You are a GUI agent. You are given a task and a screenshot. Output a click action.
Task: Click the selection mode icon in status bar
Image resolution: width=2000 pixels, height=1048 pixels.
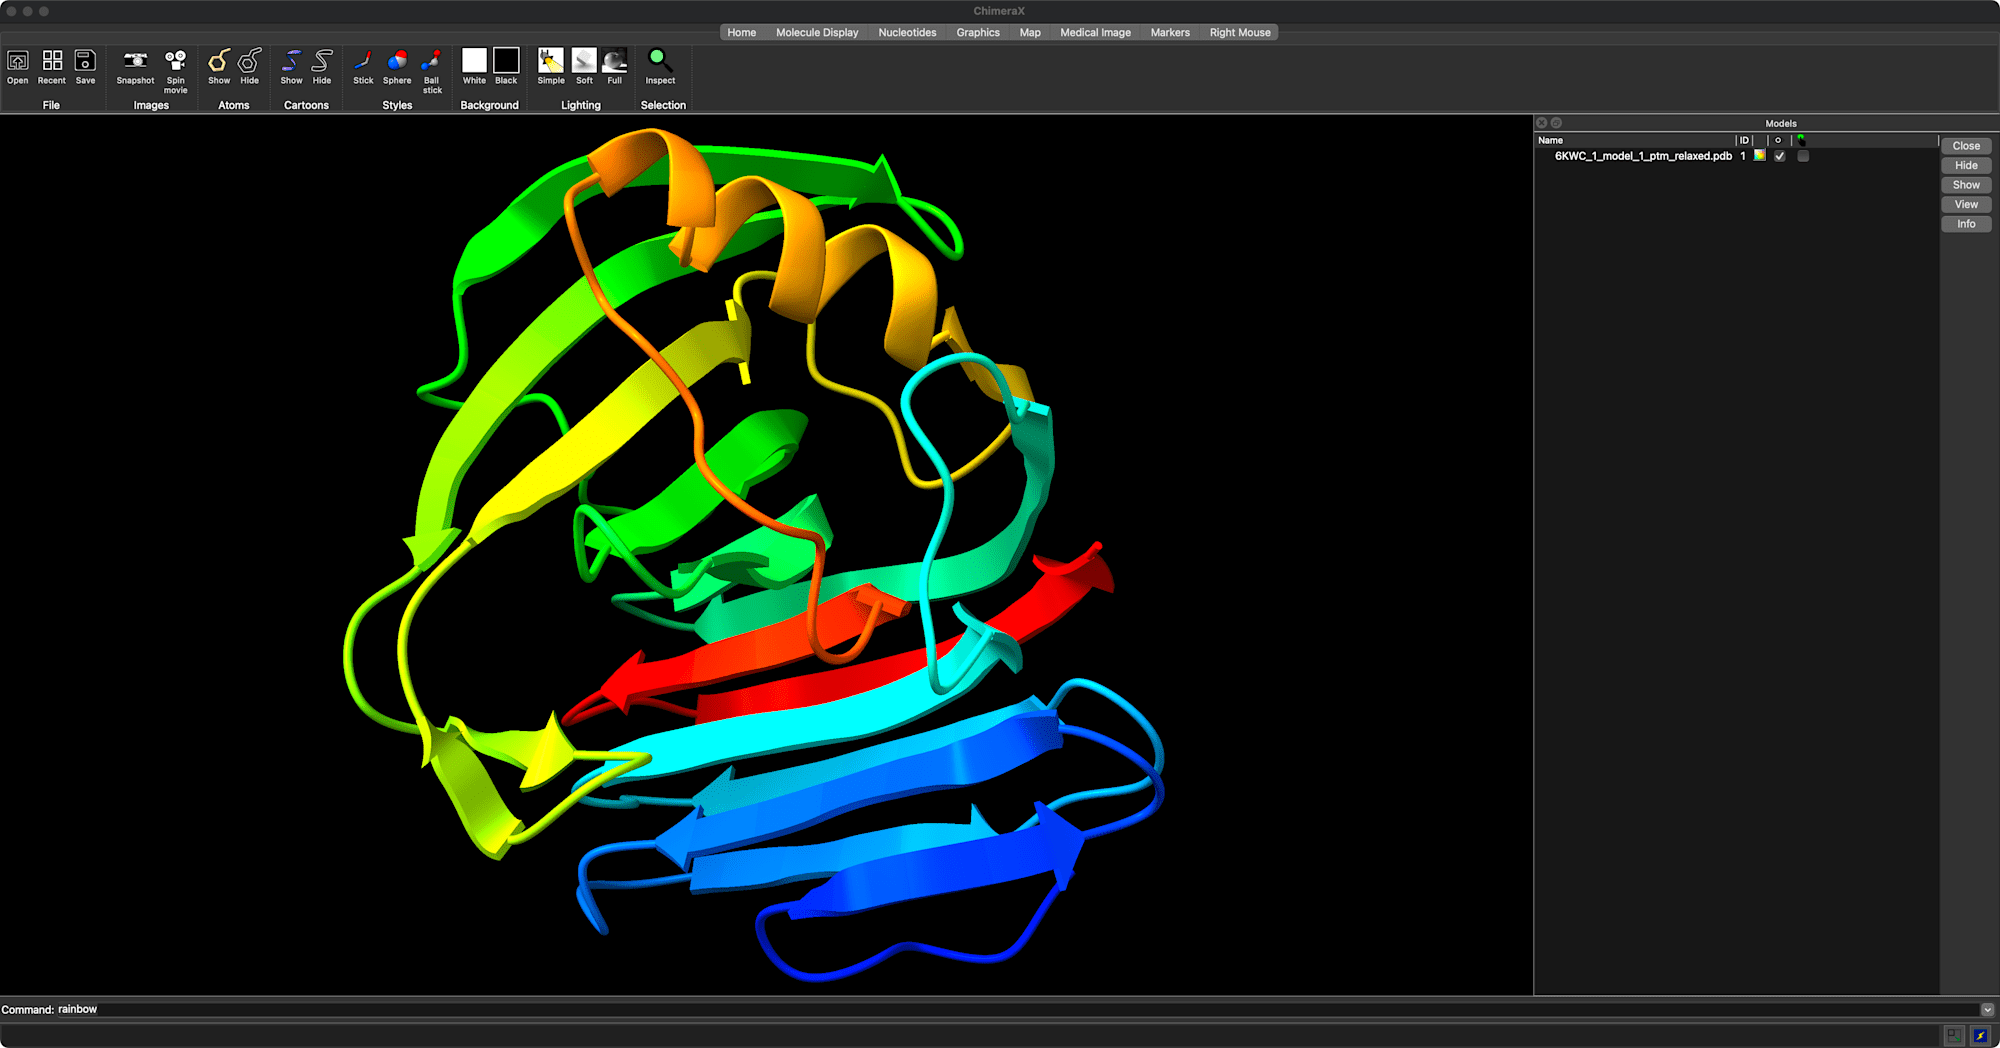pyautogui.click(x=1955, y=1035)
